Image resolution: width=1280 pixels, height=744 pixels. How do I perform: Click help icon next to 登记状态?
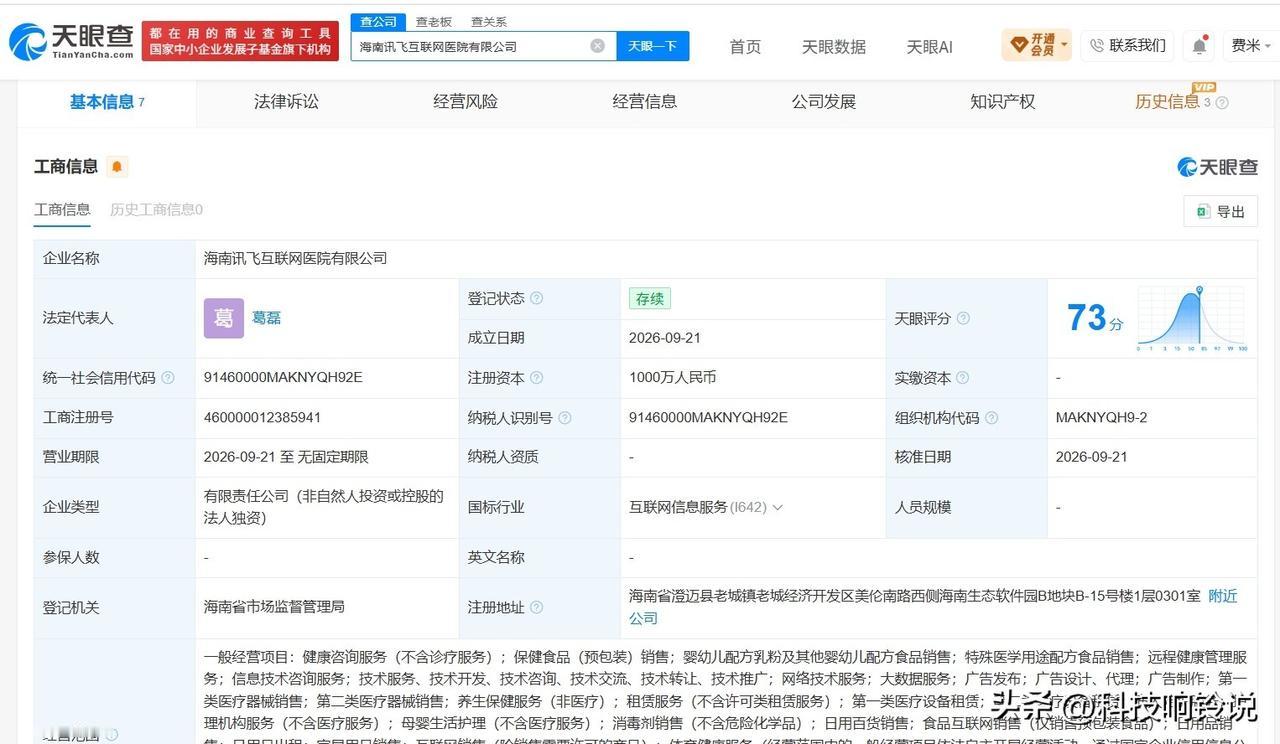coord(537,298)
